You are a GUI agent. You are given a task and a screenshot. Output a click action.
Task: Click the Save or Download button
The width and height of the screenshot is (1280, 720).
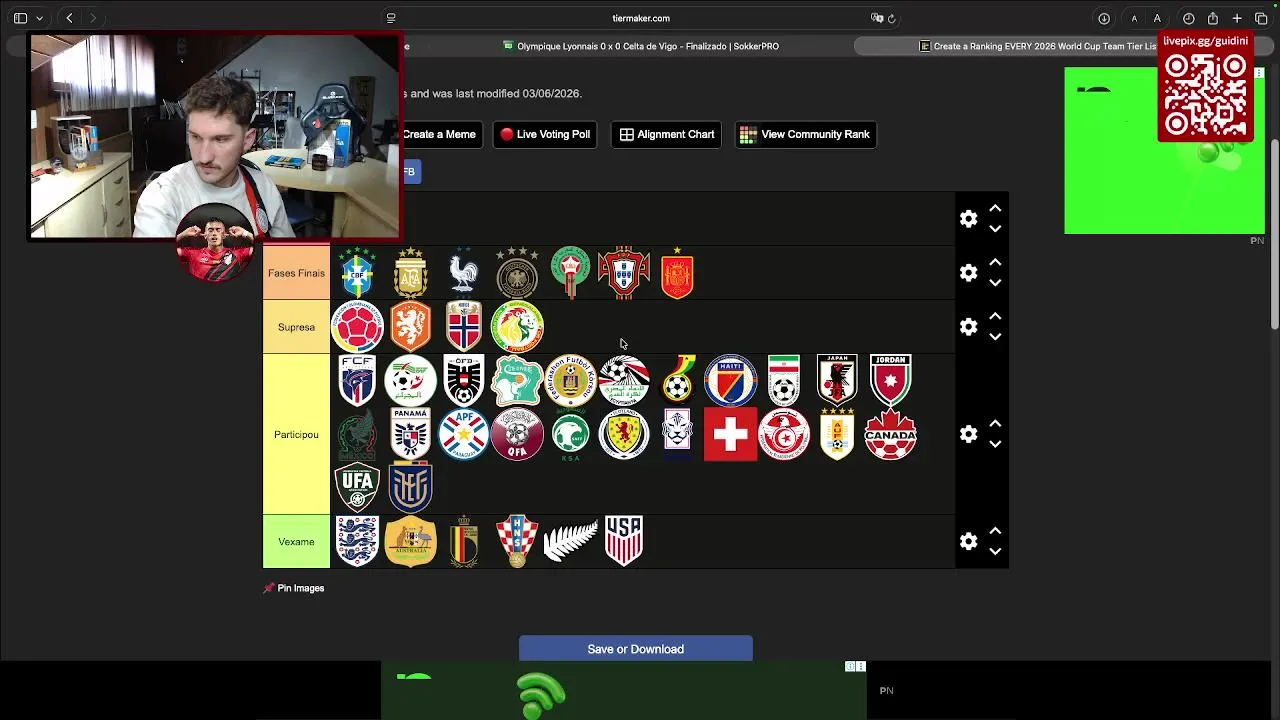635,649
